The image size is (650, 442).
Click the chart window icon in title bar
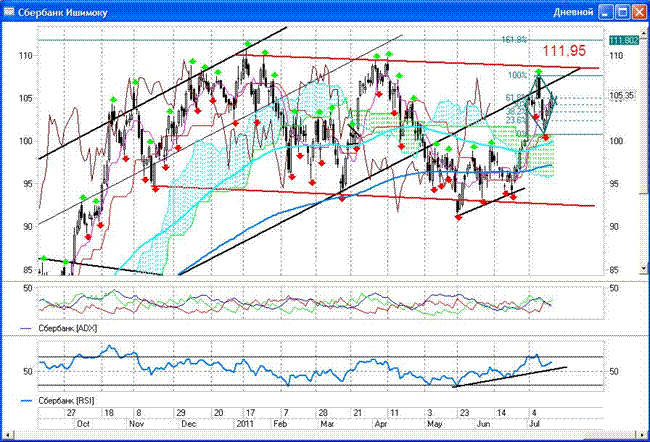click(9, 12)
